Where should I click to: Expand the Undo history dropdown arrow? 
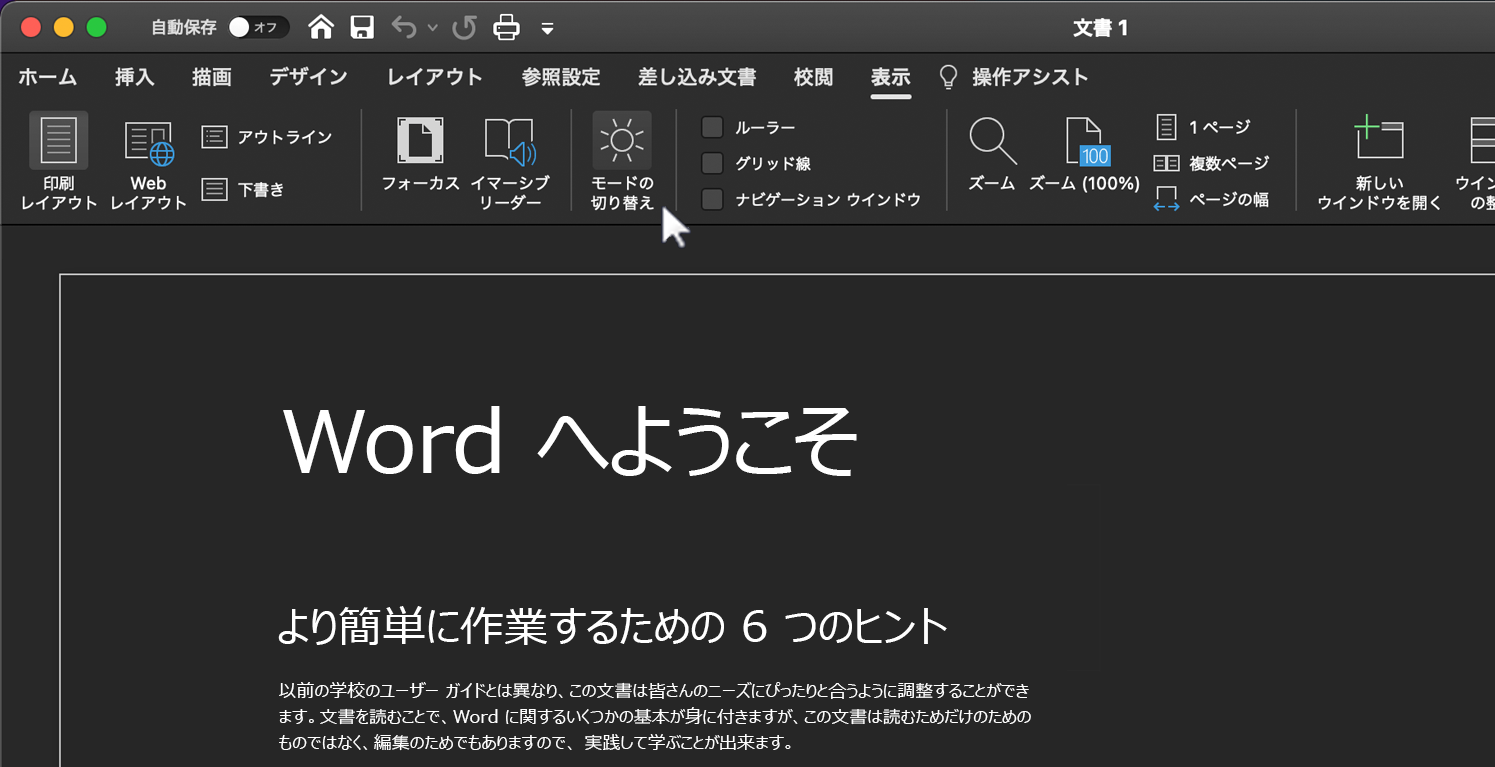(x=433, y=28)
